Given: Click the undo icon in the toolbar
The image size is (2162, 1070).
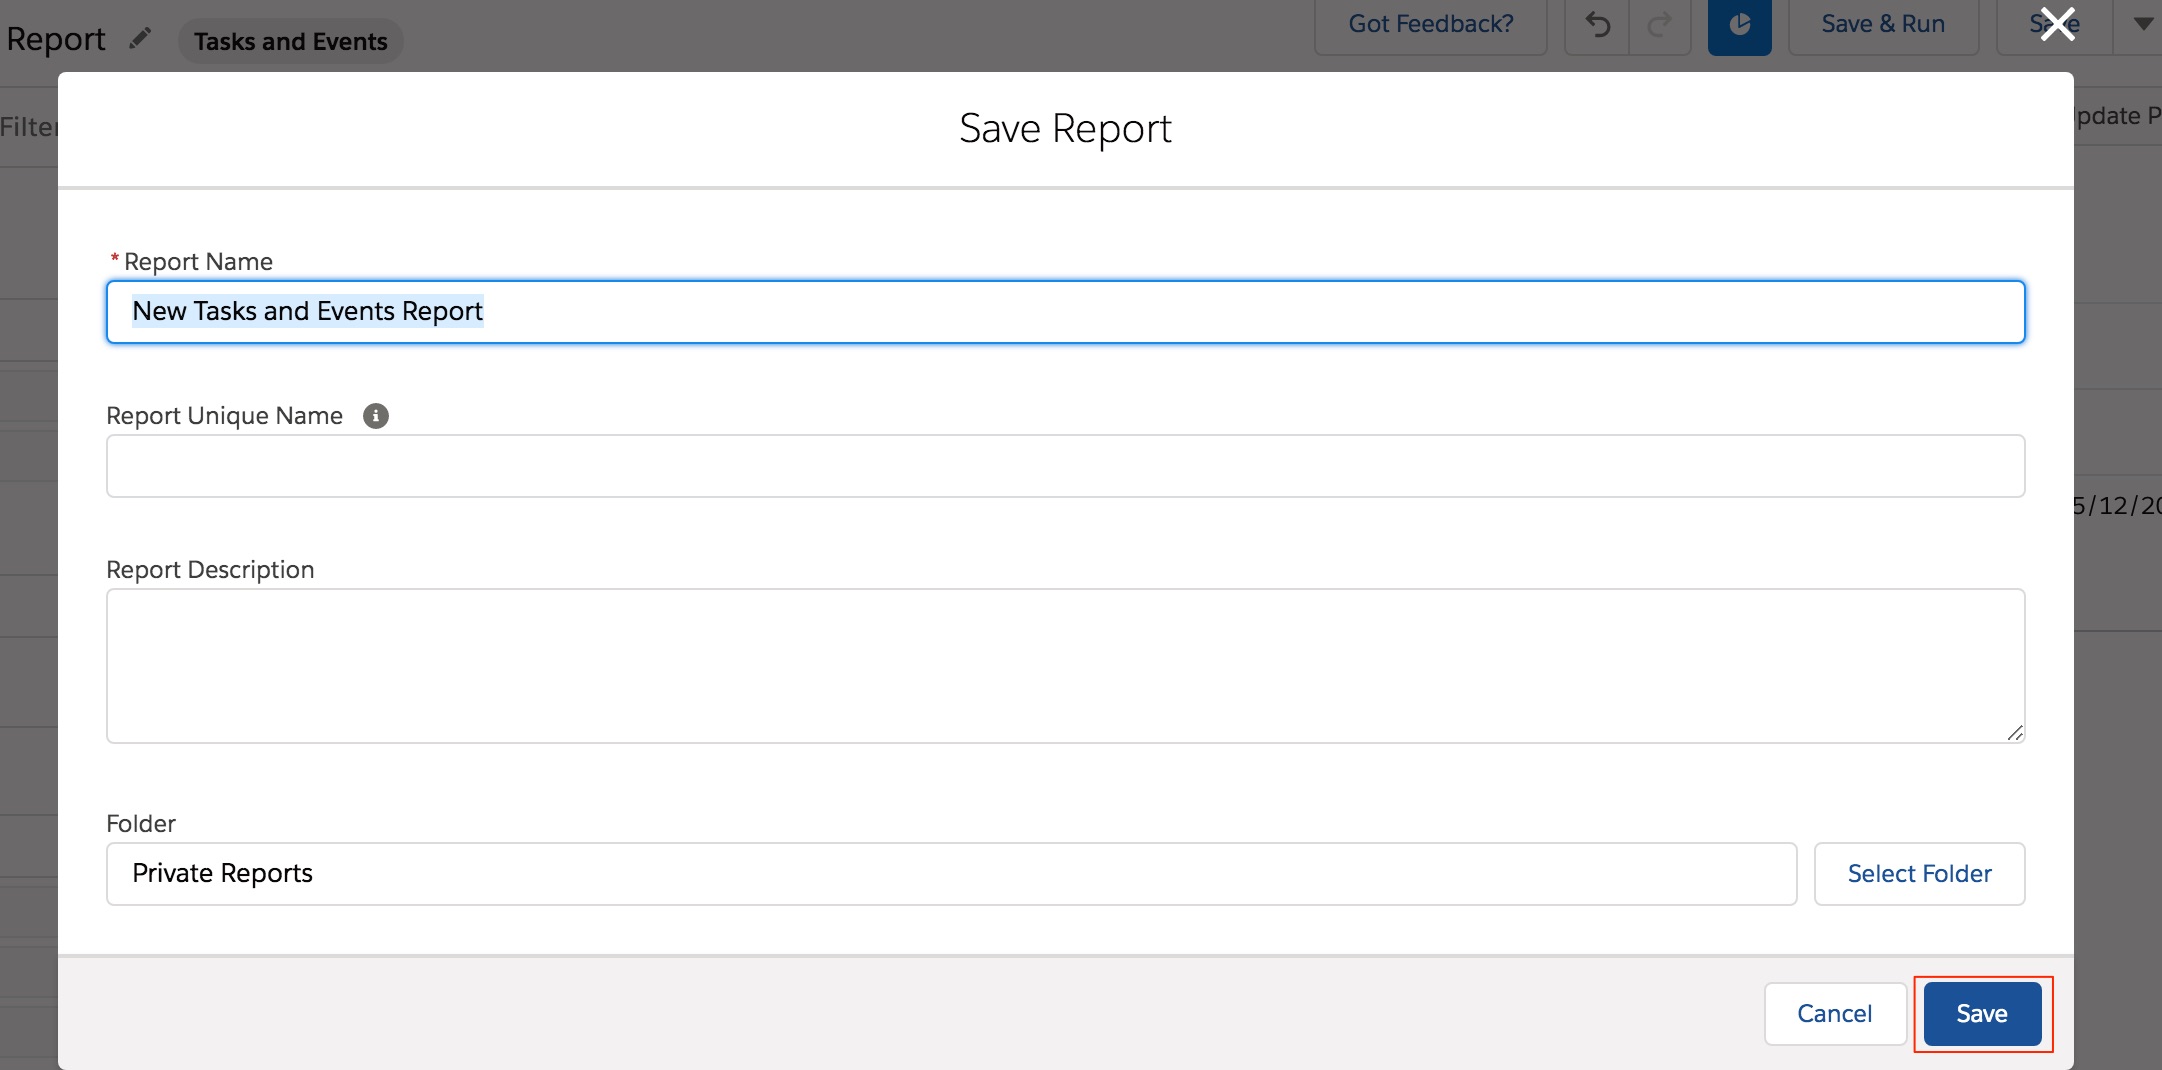Looking at the screenshot, I should pos(1597,23).
